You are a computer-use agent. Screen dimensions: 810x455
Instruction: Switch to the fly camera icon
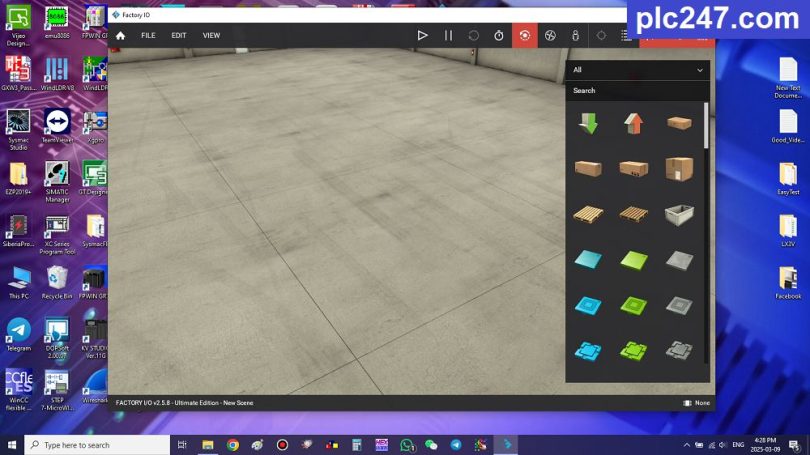pos(550,35)
